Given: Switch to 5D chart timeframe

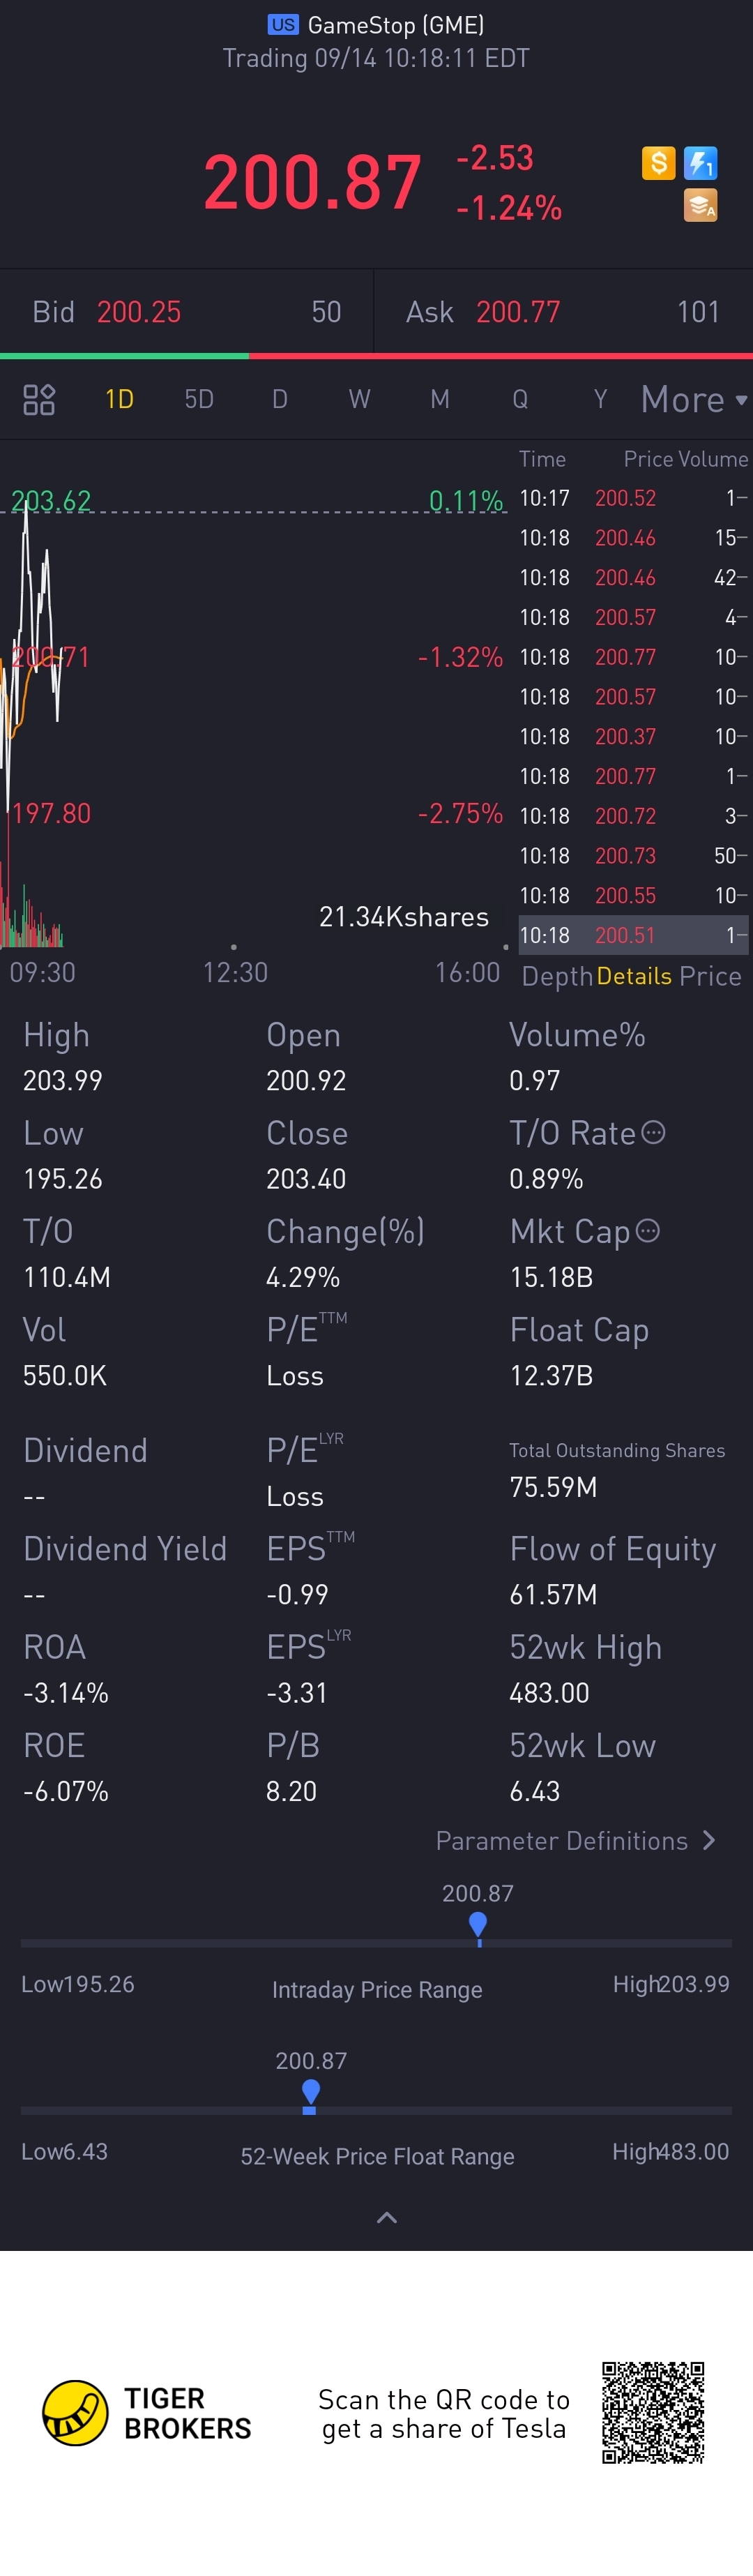Looking at the screenshot, I should coord(199,399).
